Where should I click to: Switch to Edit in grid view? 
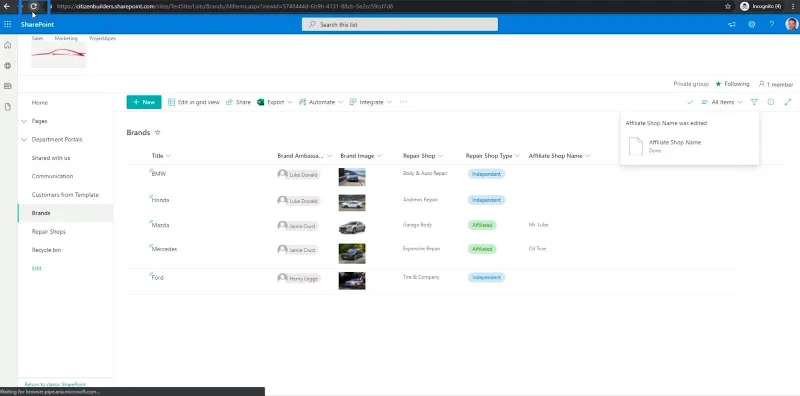coord(194,102)
